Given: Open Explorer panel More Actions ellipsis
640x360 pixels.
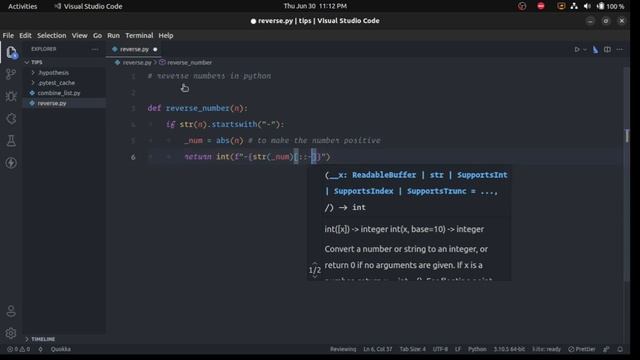Looking at the screenshot, I should tap(95, 49).
